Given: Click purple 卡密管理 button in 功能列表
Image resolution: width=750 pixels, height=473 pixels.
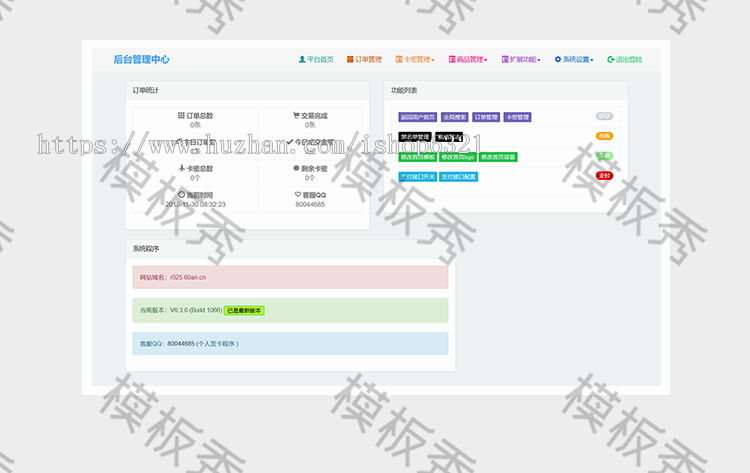Looking at the screenshot, I should tap(518, 117).
